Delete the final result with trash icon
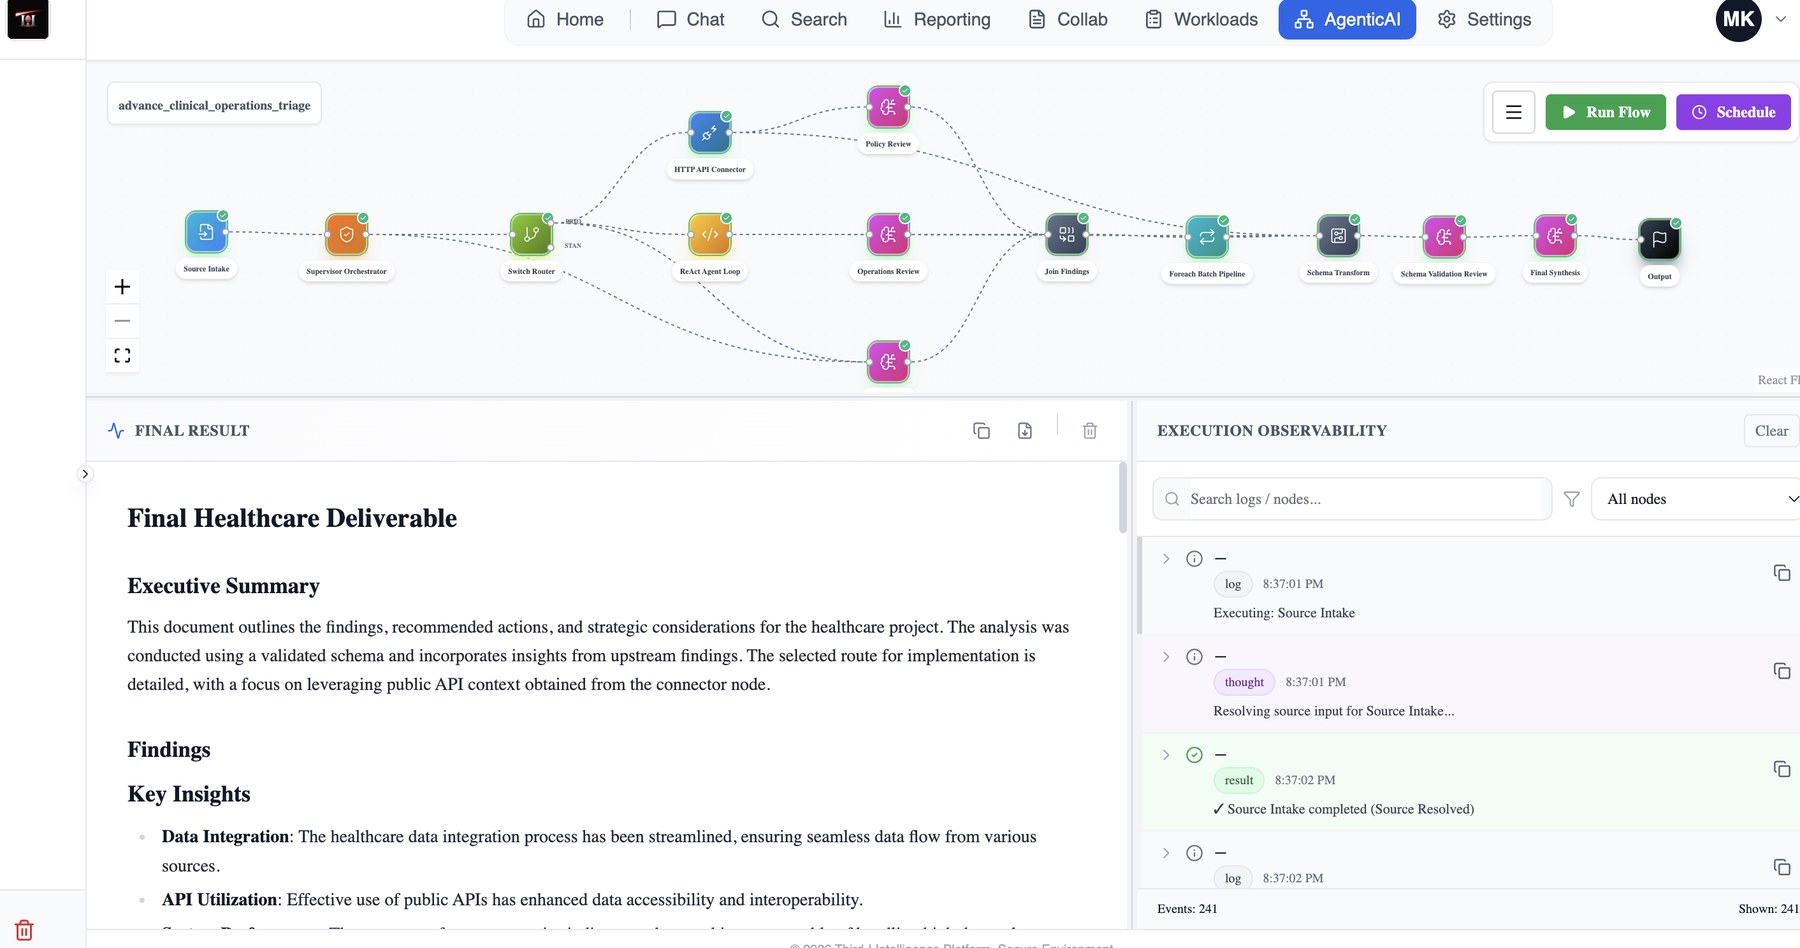Screen dimensions: 1800x948 [1090, 430]
